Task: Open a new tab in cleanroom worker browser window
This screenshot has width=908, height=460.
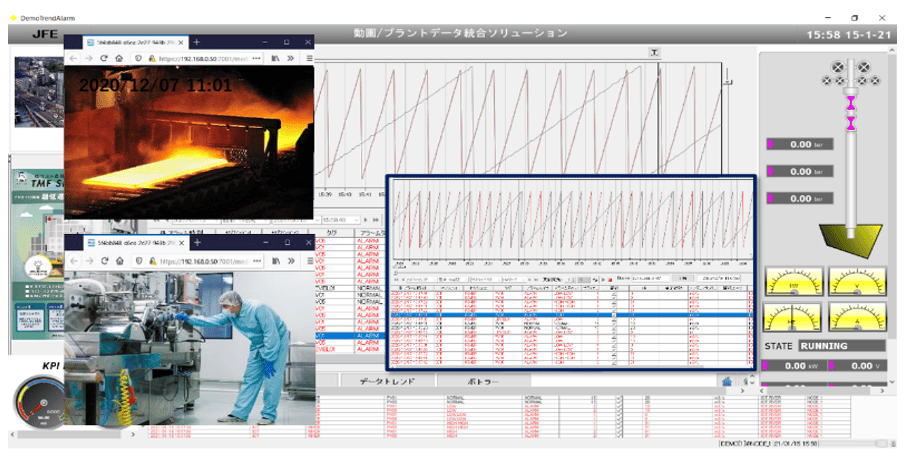Action: (197, 242)
